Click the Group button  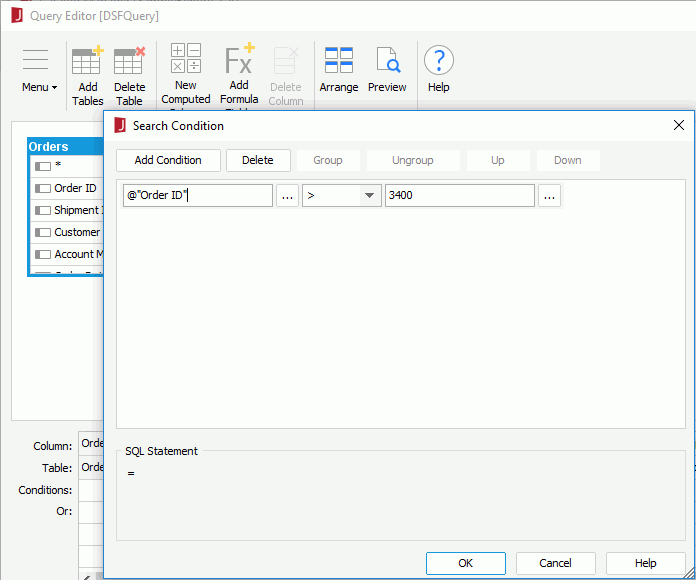tap(328, 160)
